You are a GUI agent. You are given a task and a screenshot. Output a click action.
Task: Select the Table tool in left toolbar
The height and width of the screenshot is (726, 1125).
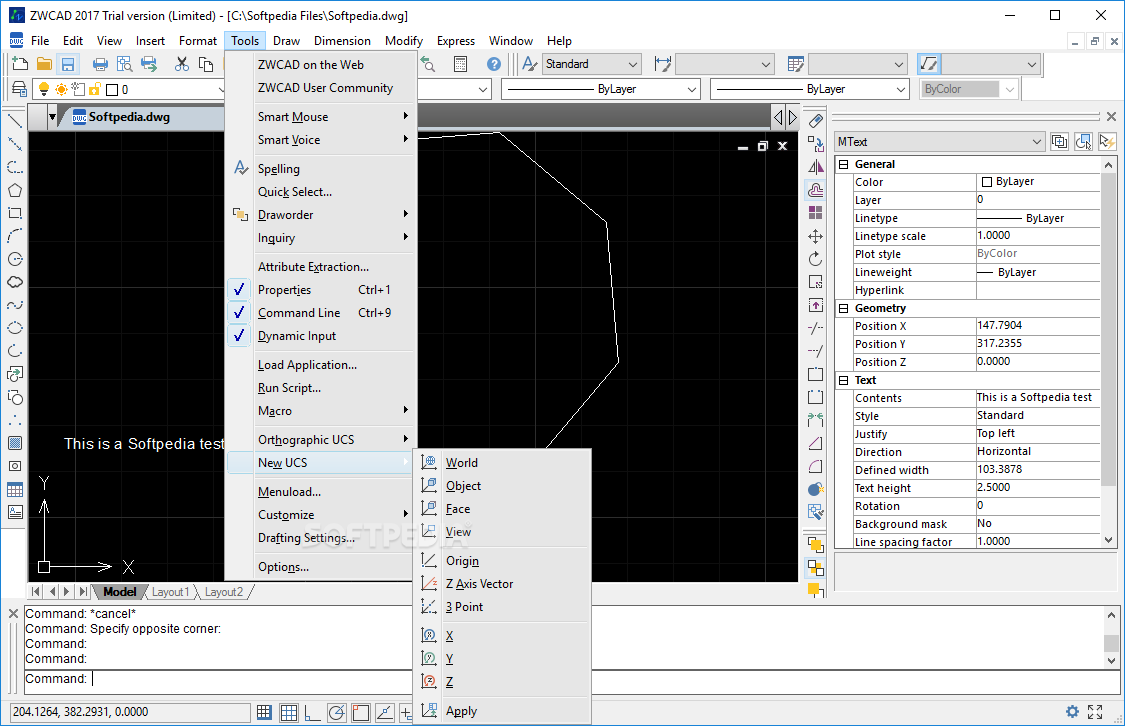14,489
